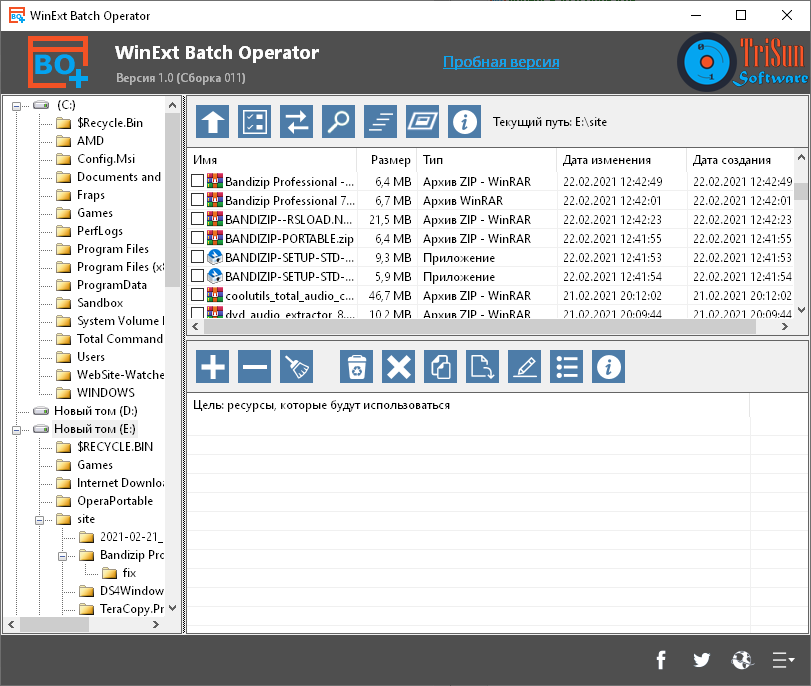Click the invert selection arrows icon
811x686 pixels.
point(296,122)
